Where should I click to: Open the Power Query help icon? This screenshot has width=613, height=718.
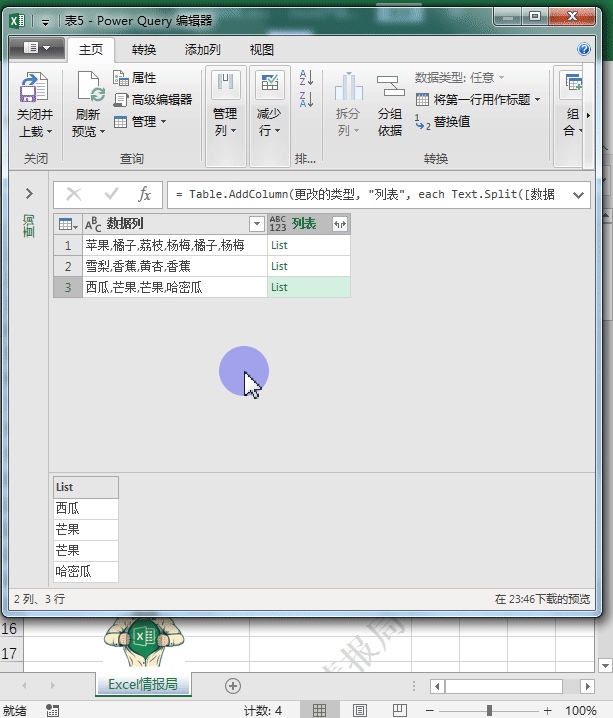click(584, 49)
